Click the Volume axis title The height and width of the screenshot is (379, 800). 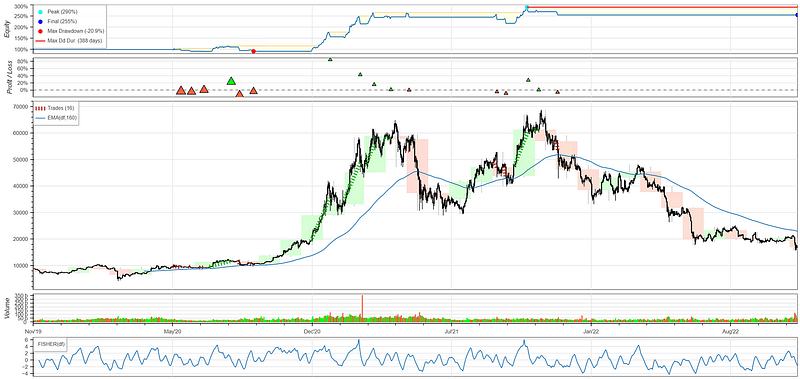(x=6, y=309)
